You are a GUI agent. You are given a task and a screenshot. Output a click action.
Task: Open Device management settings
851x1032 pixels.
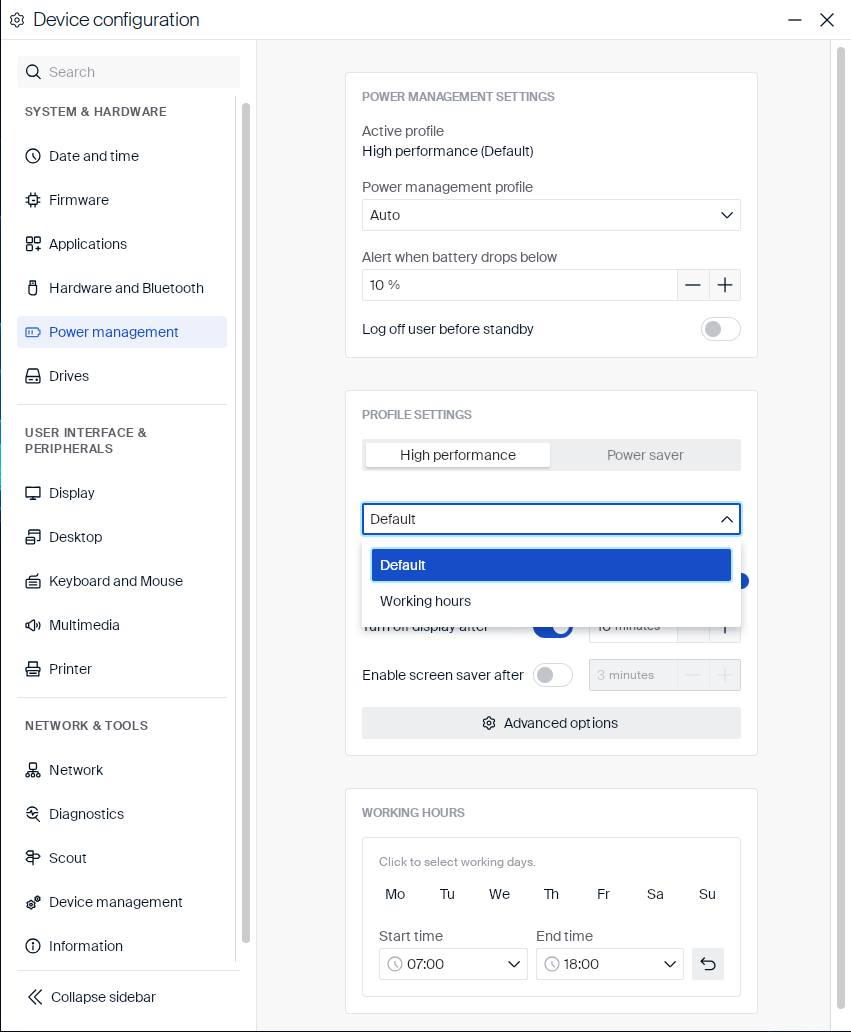pos(122,902)
